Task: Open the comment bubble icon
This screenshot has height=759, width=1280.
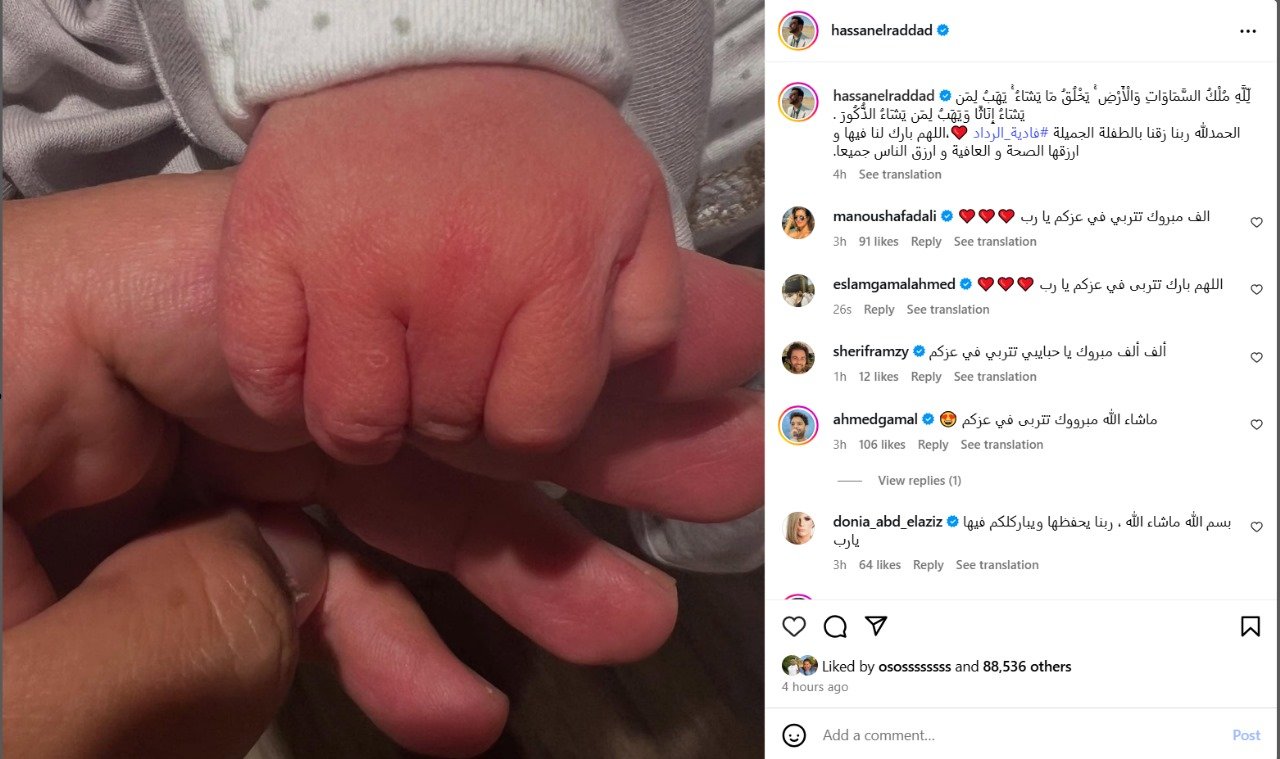Action: 835,626
